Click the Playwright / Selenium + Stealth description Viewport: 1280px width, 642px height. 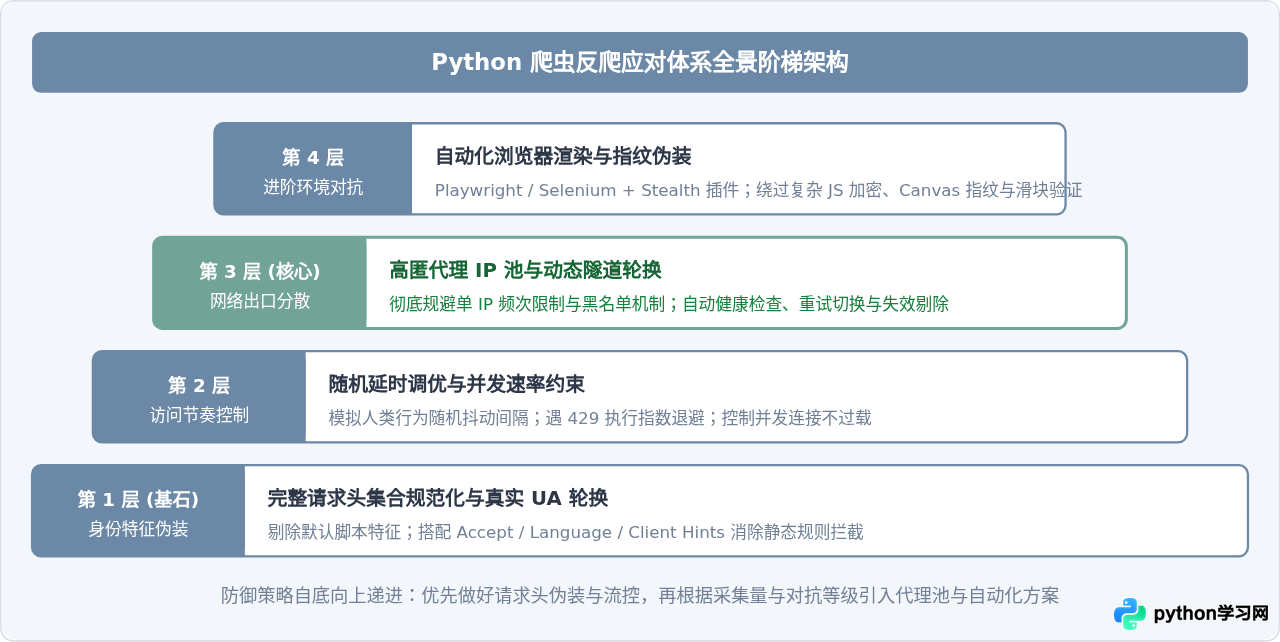pyautogui.click(x=759, y=190)
